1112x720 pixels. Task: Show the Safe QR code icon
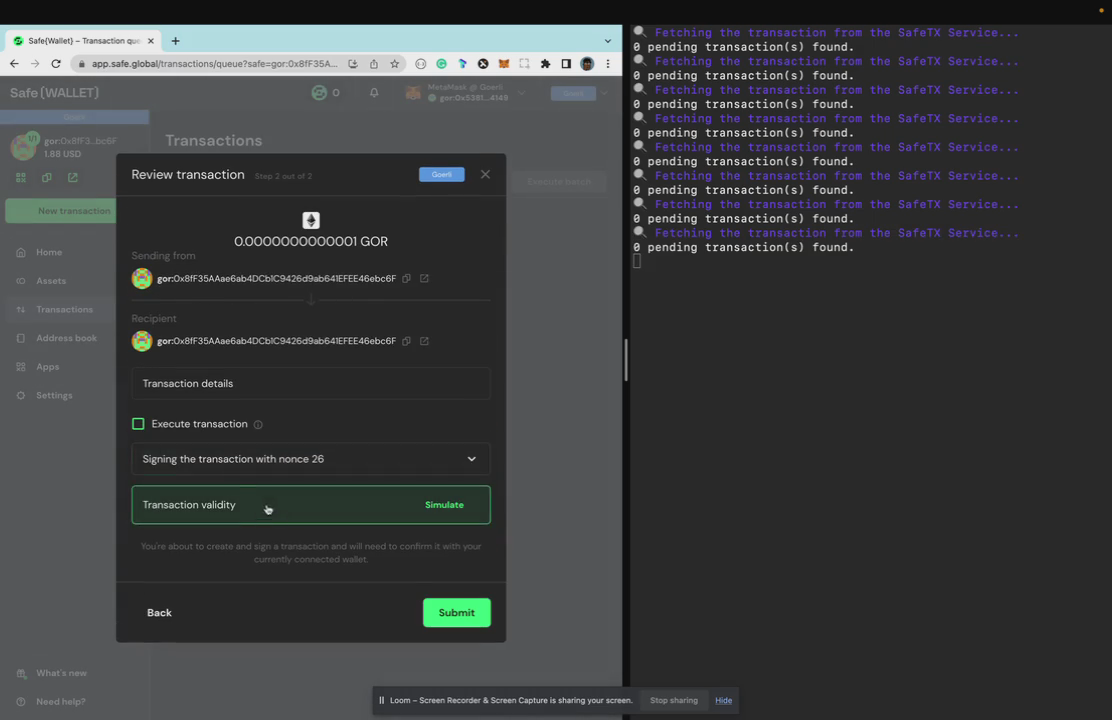pyautogui.click(x=21, y=177)
